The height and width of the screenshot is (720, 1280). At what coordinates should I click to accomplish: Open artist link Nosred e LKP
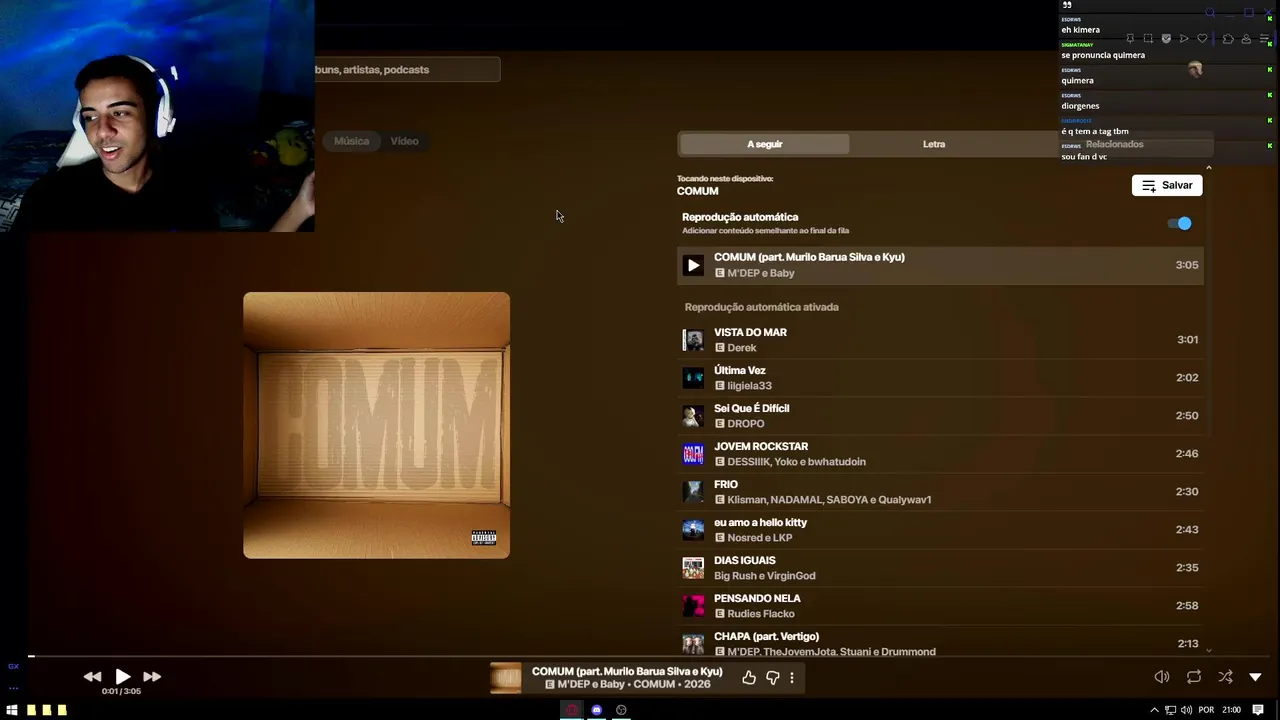(x=760, y=538)
